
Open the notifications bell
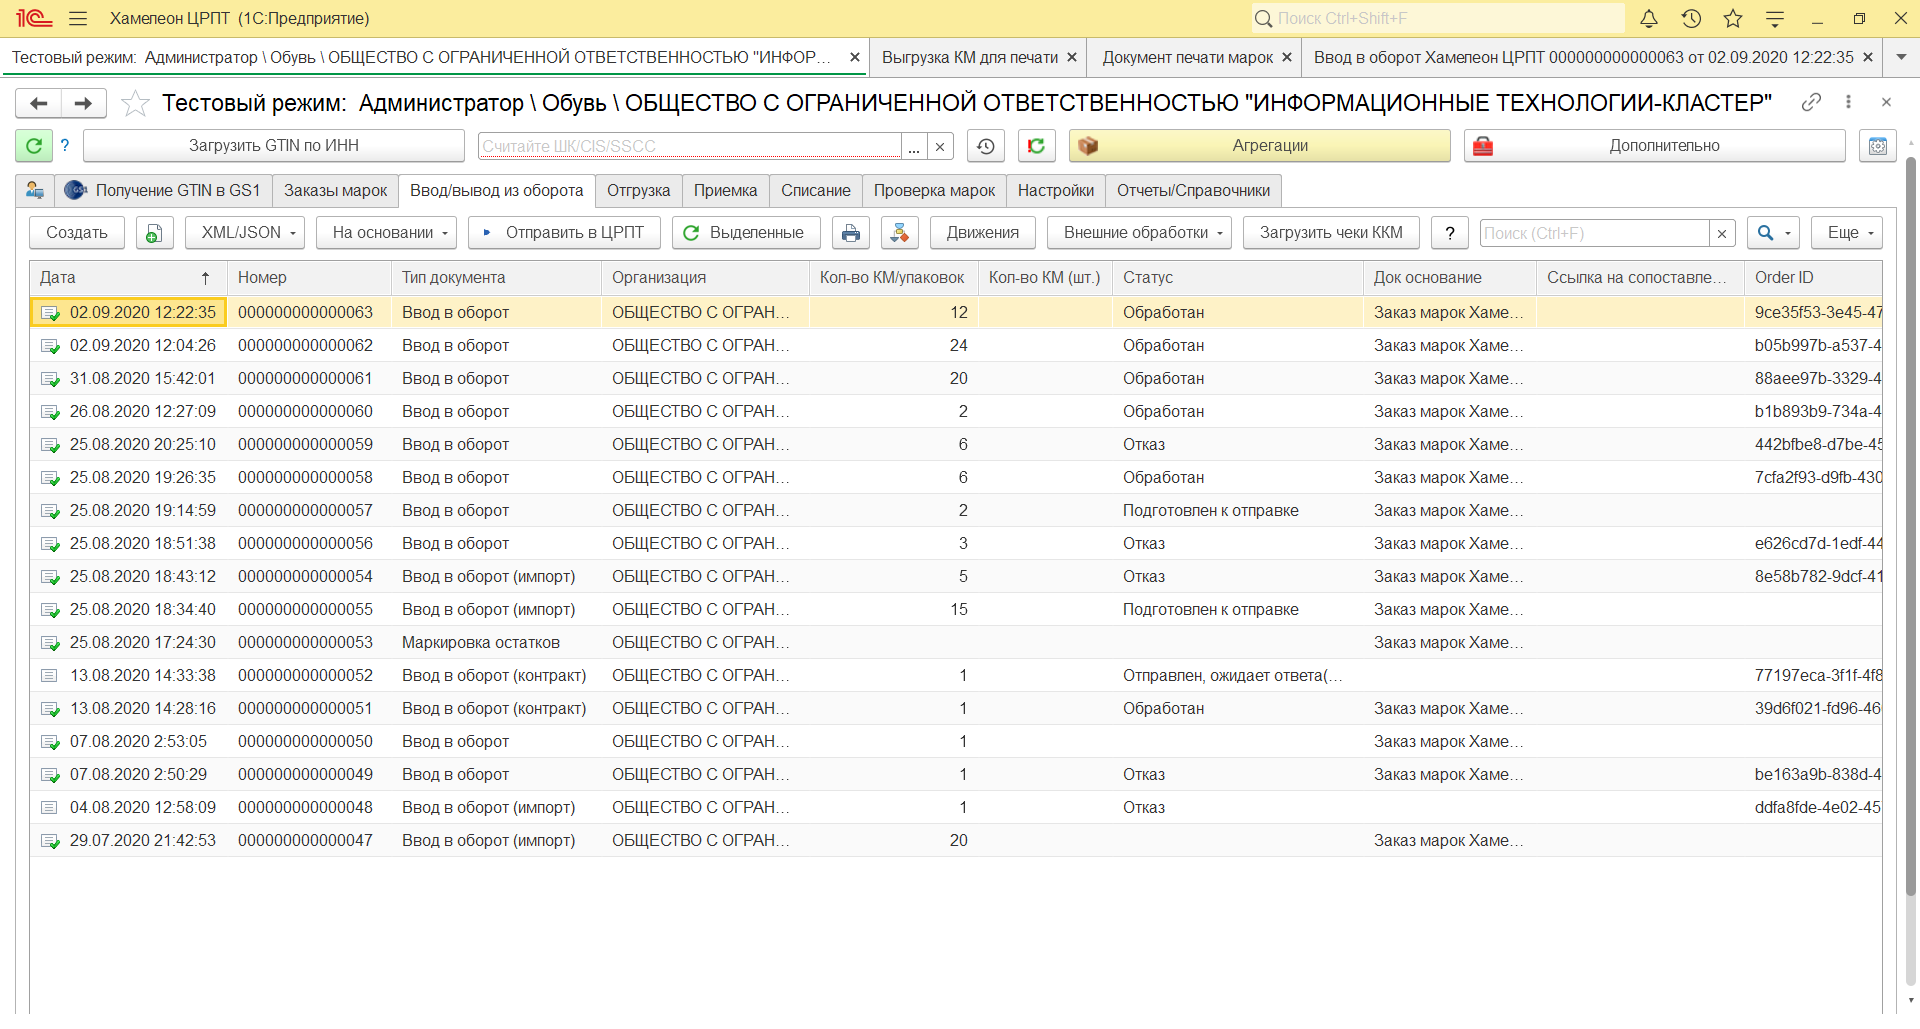point(1649,18)
